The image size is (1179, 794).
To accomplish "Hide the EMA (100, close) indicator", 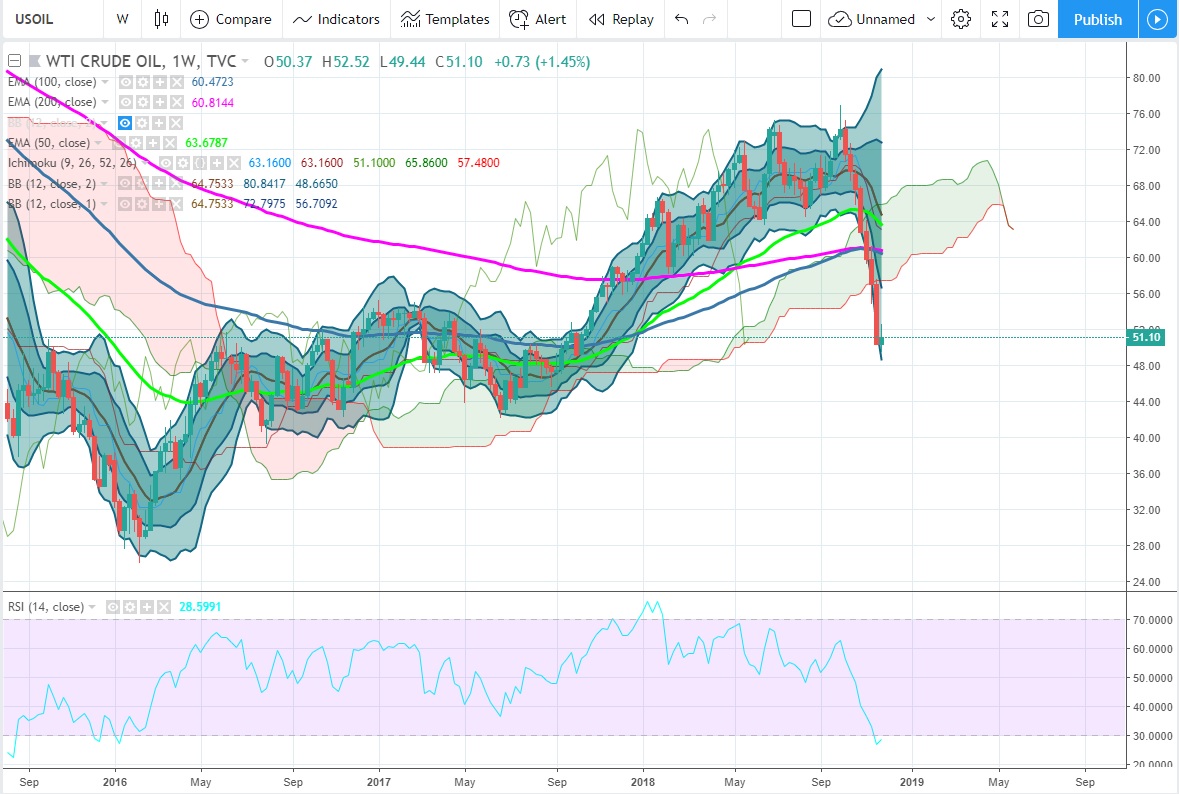I will coord(126,82).
